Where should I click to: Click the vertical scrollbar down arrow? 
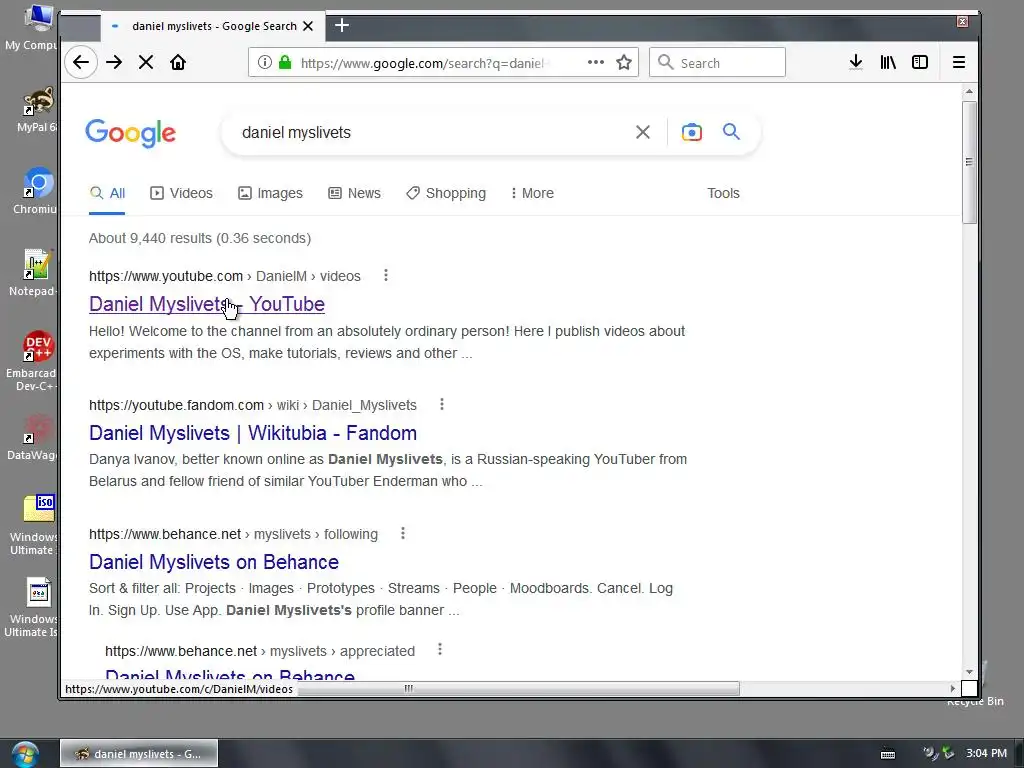point(969,672)
